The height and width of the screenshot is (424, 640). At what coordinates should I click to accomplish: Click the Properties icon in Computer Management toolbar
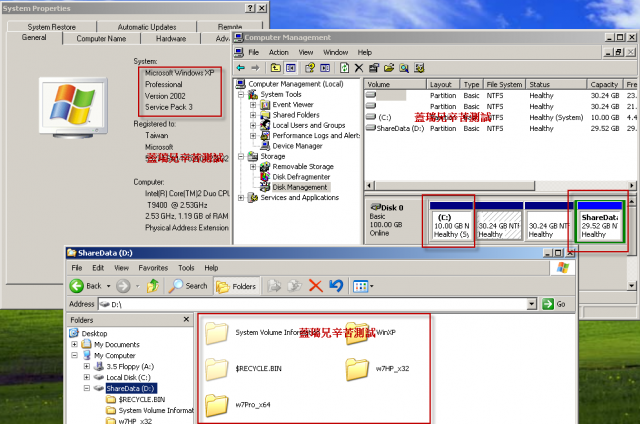(374, 68)
